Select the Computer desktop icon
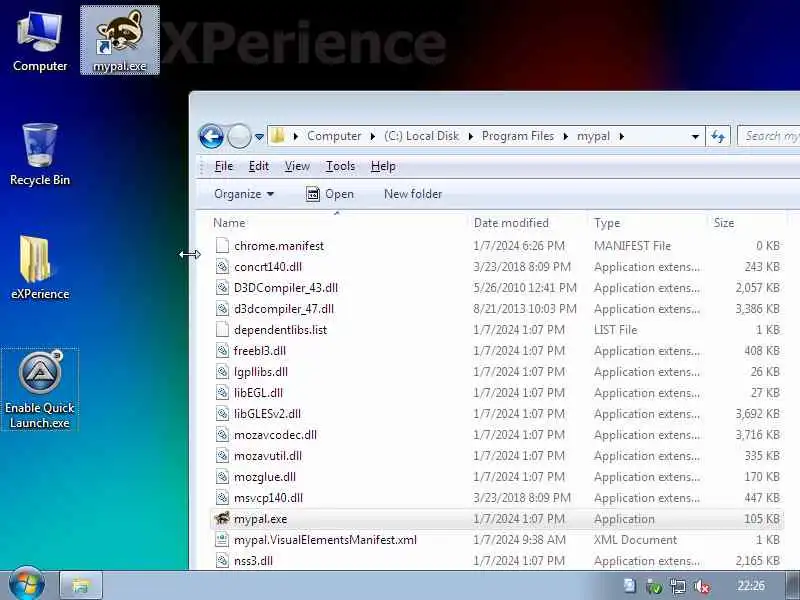The image size is (800, 600). (40, 41)
